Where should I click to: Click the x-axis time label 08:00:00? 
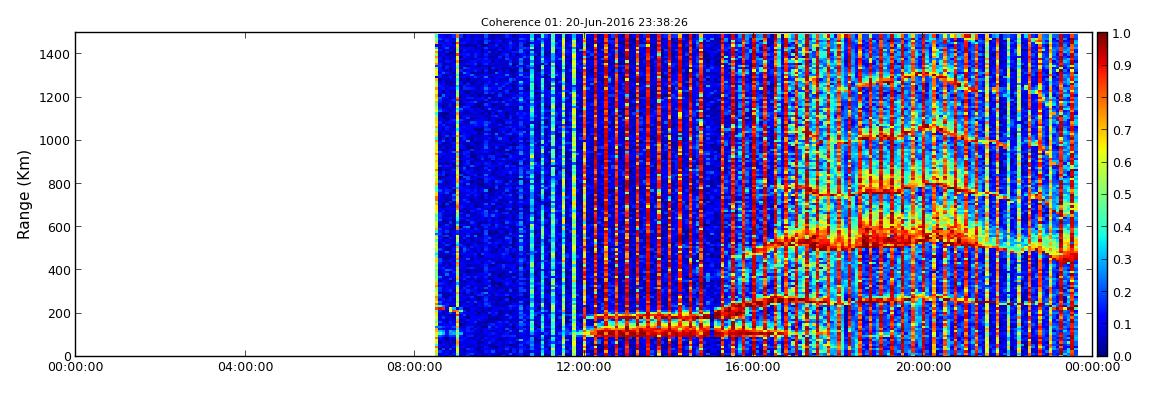coord(414,367)
